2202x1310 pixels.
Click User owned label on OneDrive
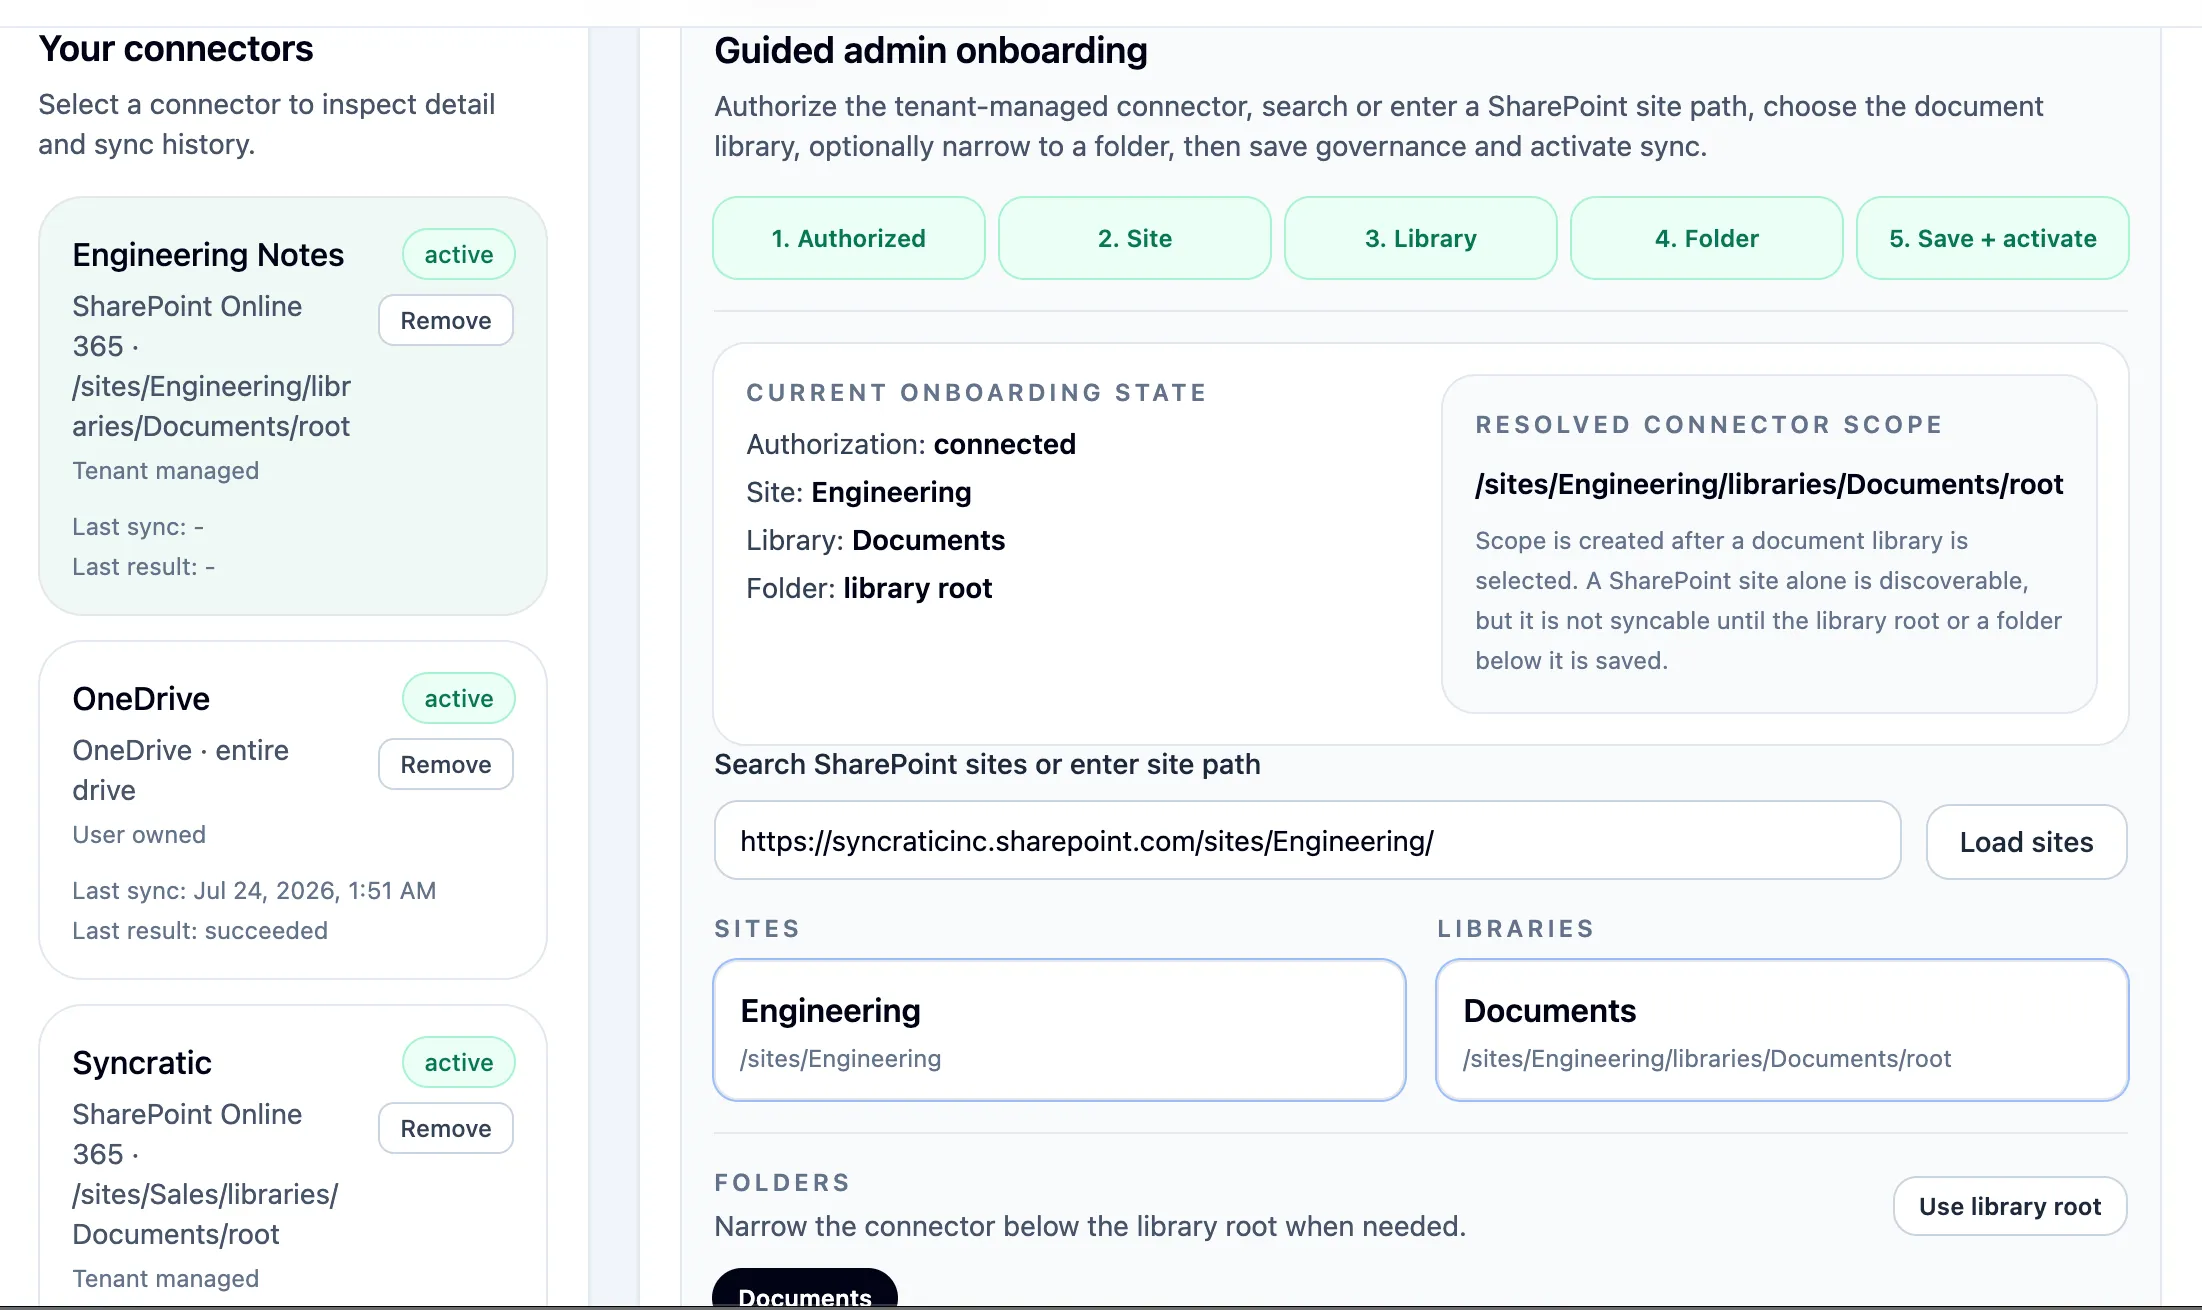pyautogui.click(x=139, y=834)
